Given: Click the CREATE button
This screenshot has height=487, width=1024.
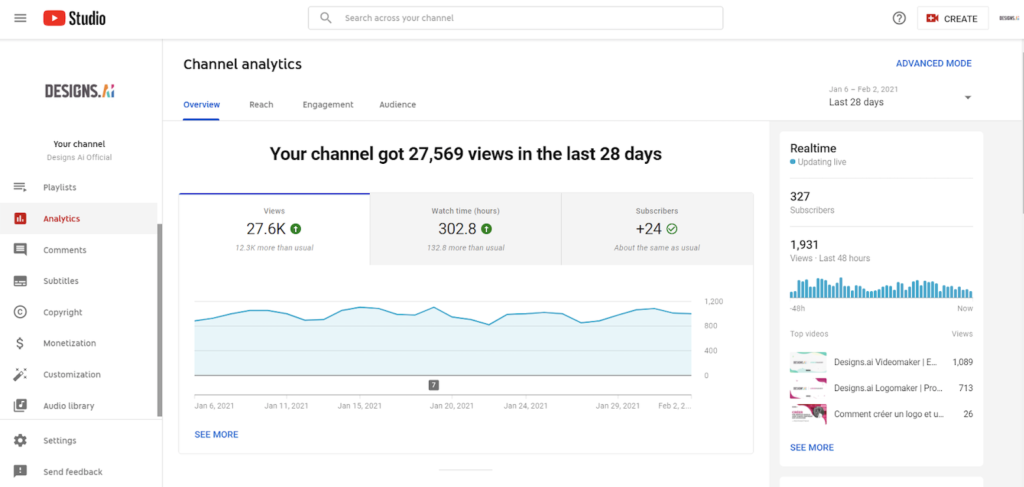Looking at the screenshot, I should pos(952,18).
